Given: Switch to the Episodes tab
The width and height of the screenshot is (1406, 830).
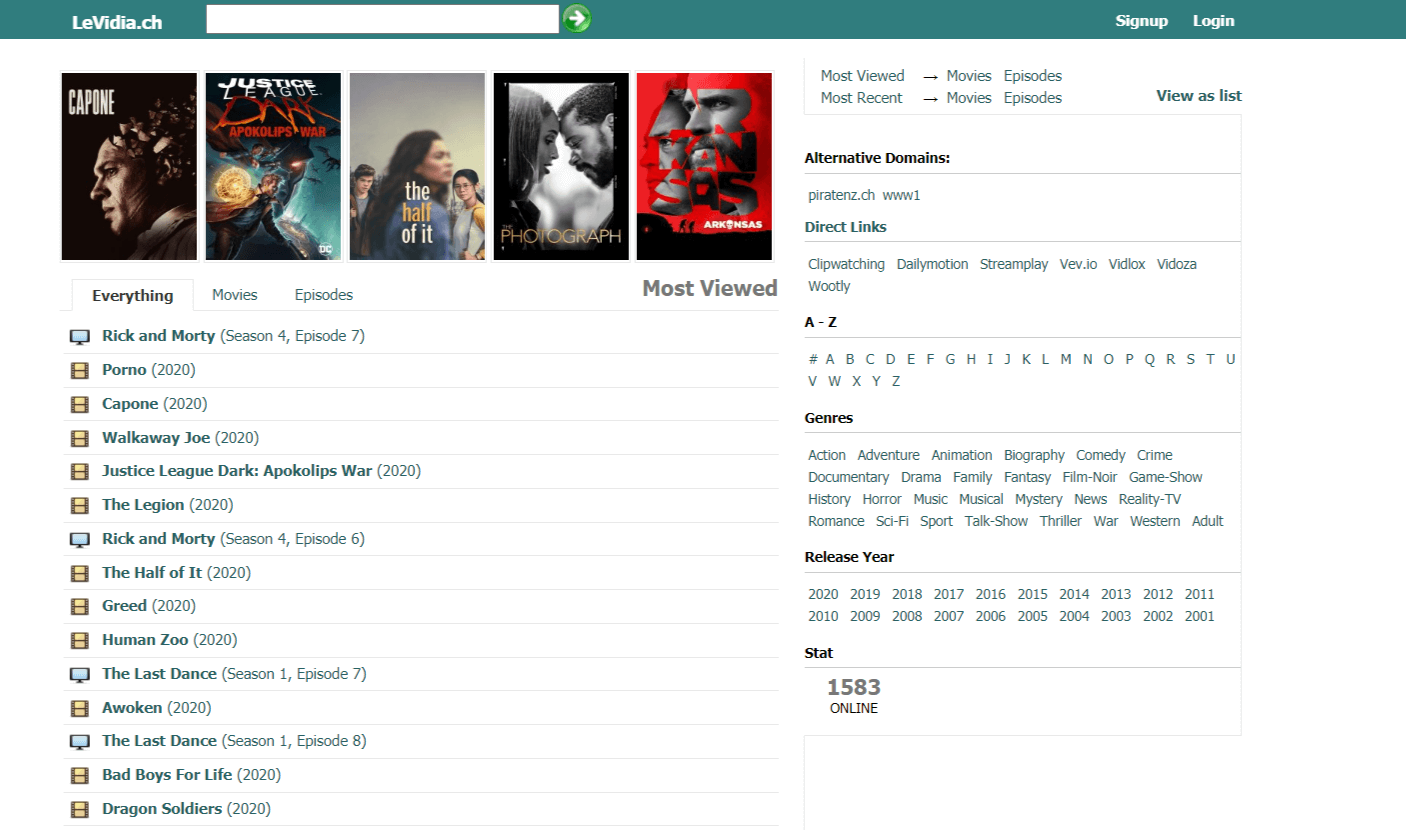Looking at the screenshot, I should tap(324, 295).
